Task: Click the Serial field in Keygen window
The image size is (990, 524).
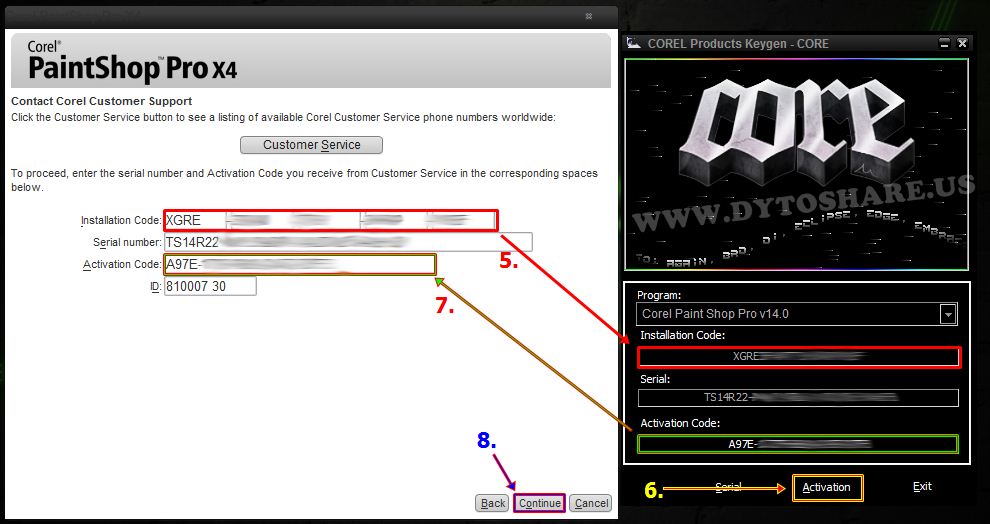Action: coord(798,398)
